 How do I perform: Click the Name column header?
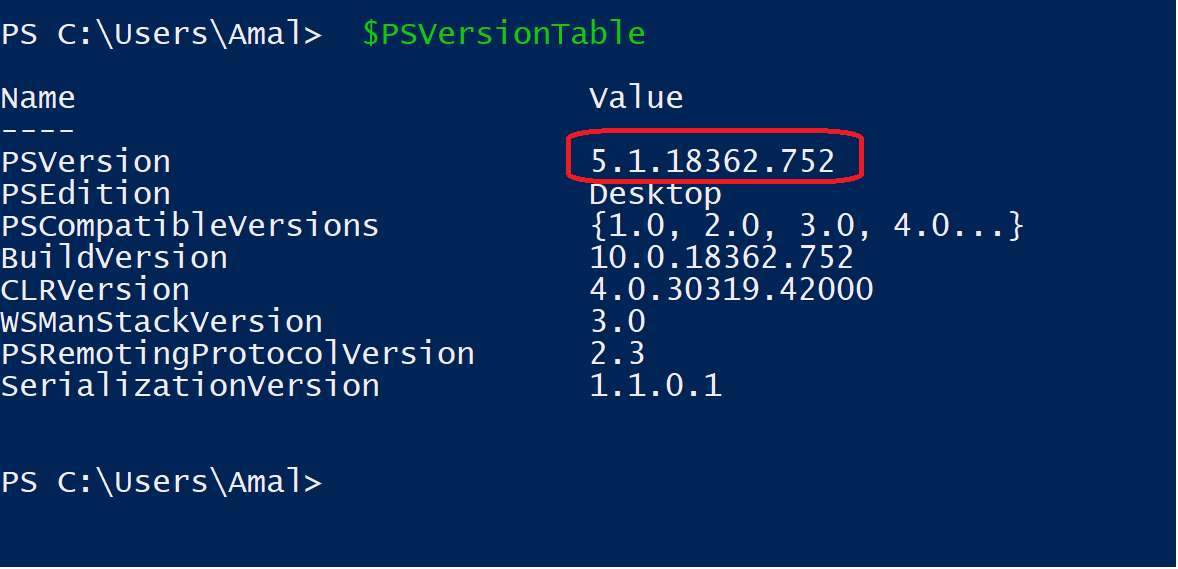[x=38, y=98]
